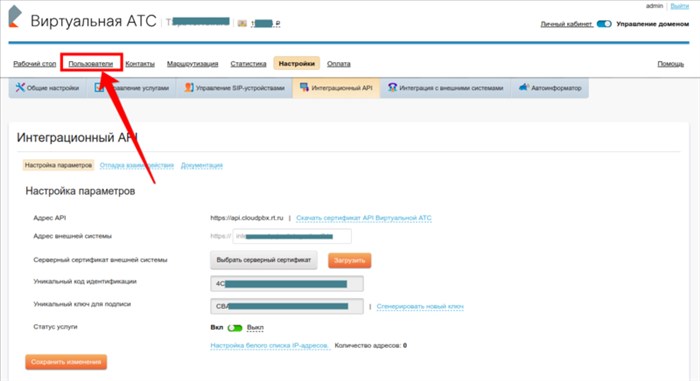Screen dimensions: 700x381
Task: Open the Помощь link
Action: coord(671,64)
